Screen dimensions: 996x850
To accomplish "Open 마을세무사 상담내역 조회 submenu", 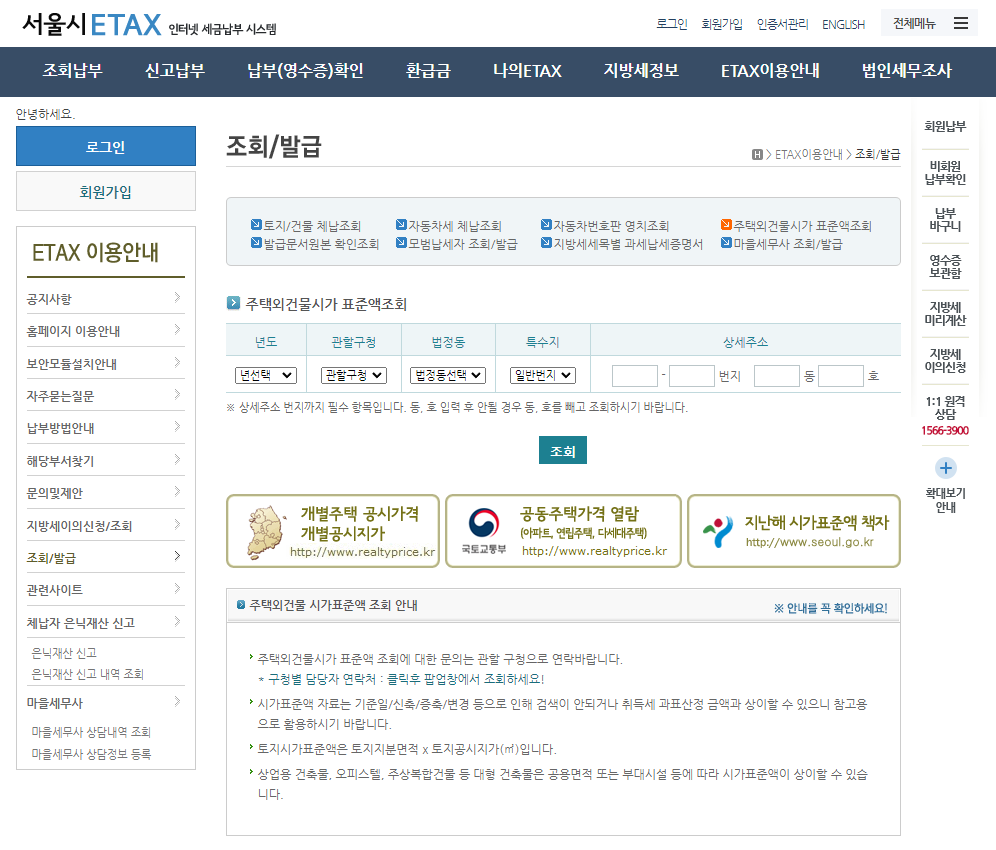I will (91, 732).
